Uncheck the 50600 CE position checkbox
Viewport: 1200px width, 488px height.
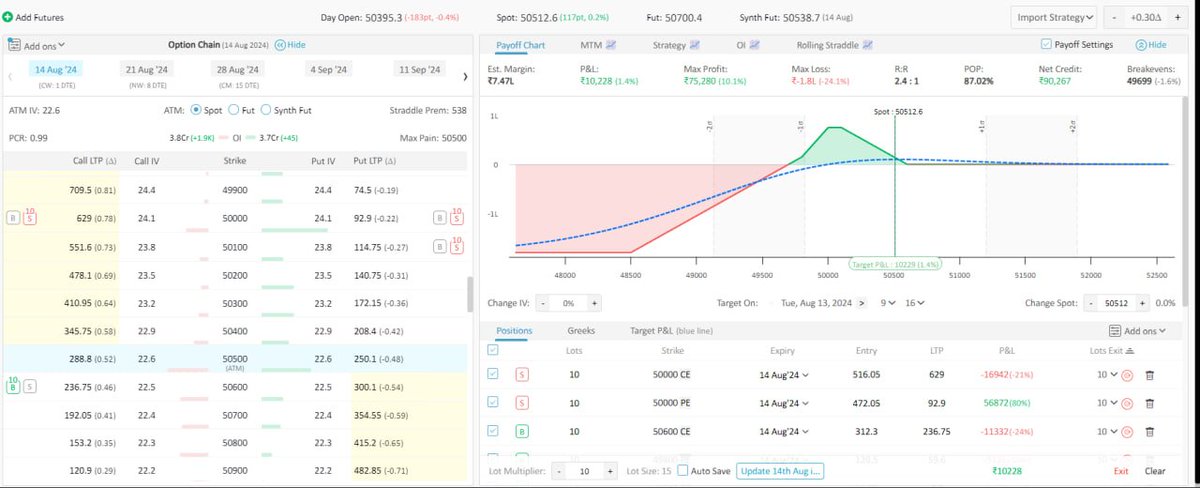pos(493,431)
